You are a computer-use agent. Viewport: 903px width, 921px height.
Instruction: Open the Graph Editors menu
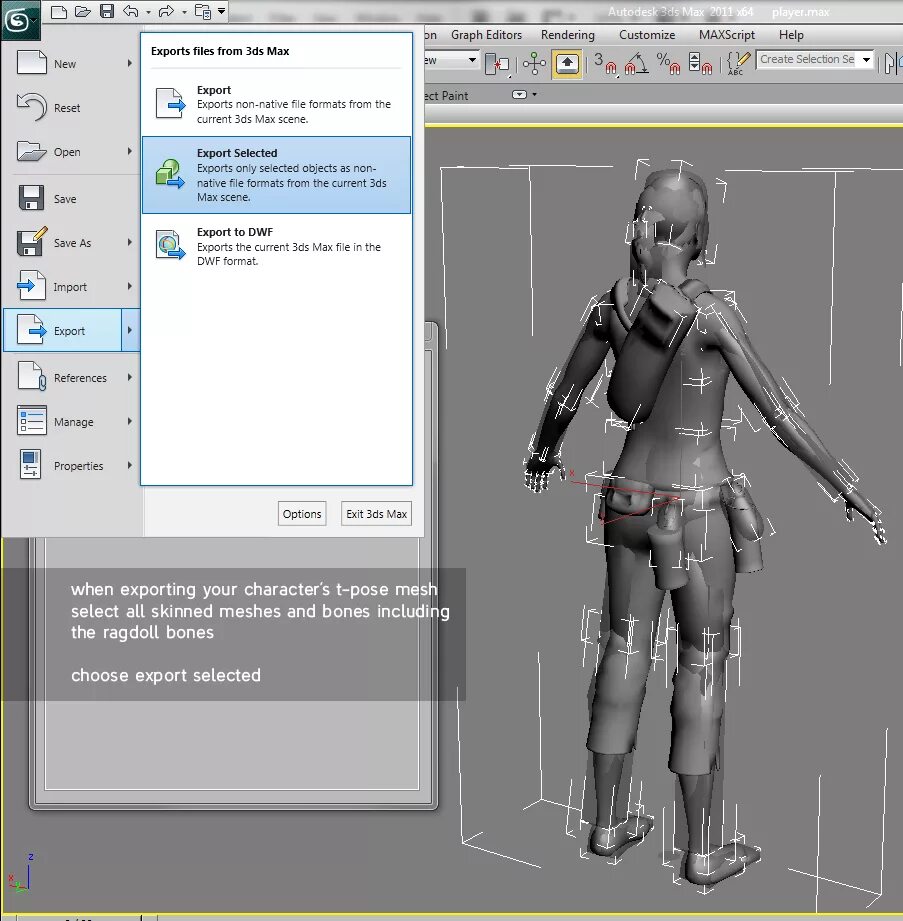[x=486, y=35]
